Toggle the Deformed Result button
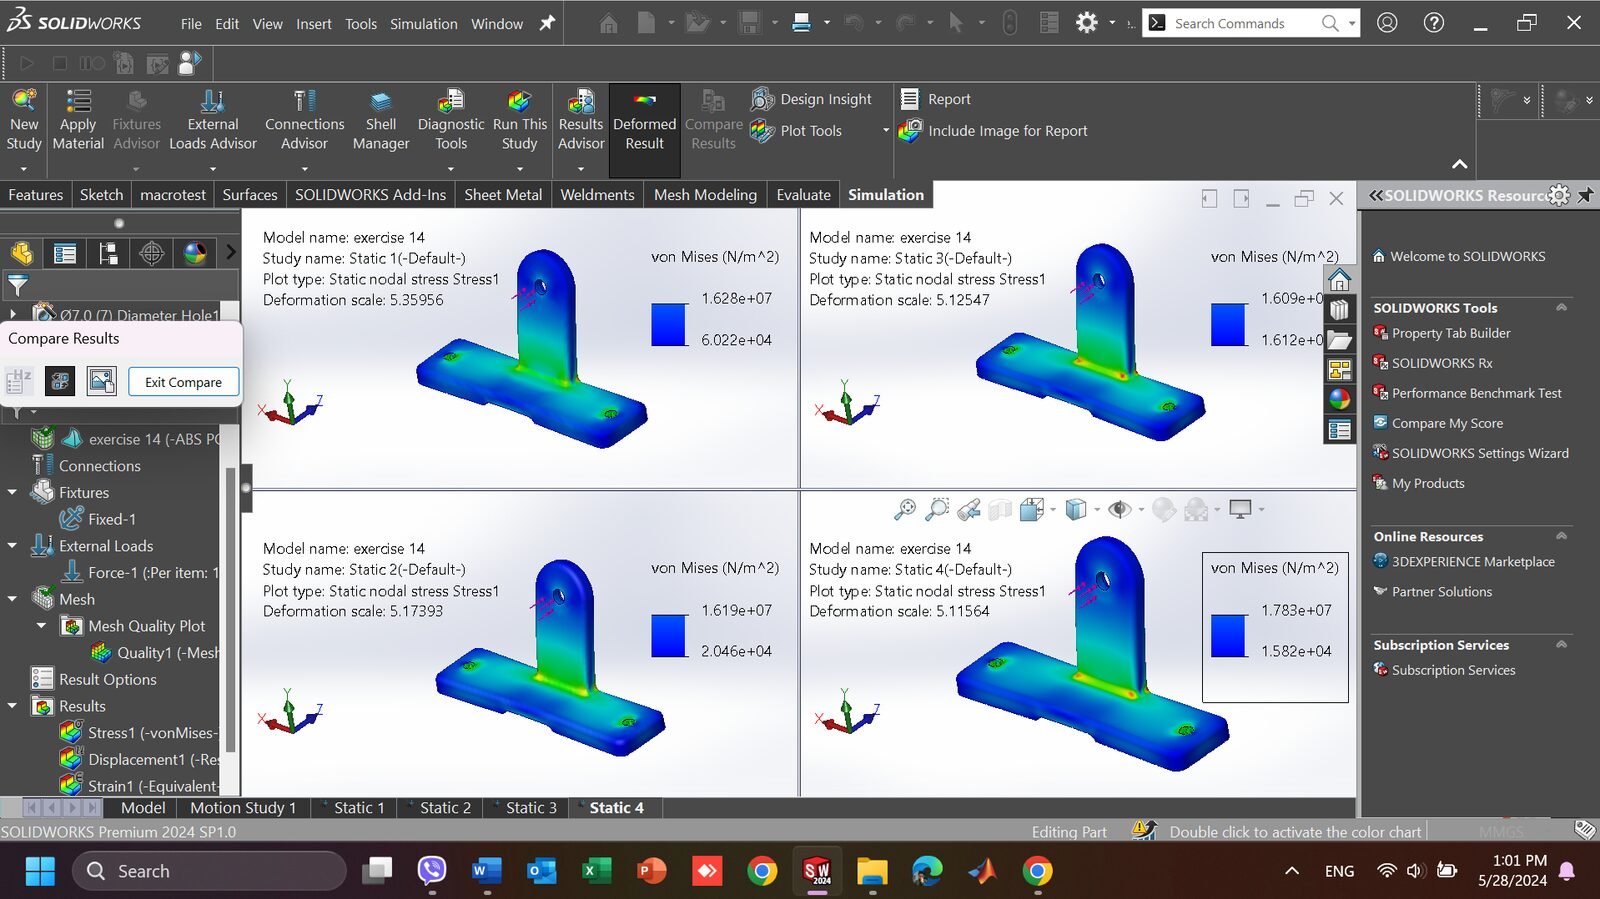The width and height of the screenshot is (1600, 899). (x=644, y=119)
